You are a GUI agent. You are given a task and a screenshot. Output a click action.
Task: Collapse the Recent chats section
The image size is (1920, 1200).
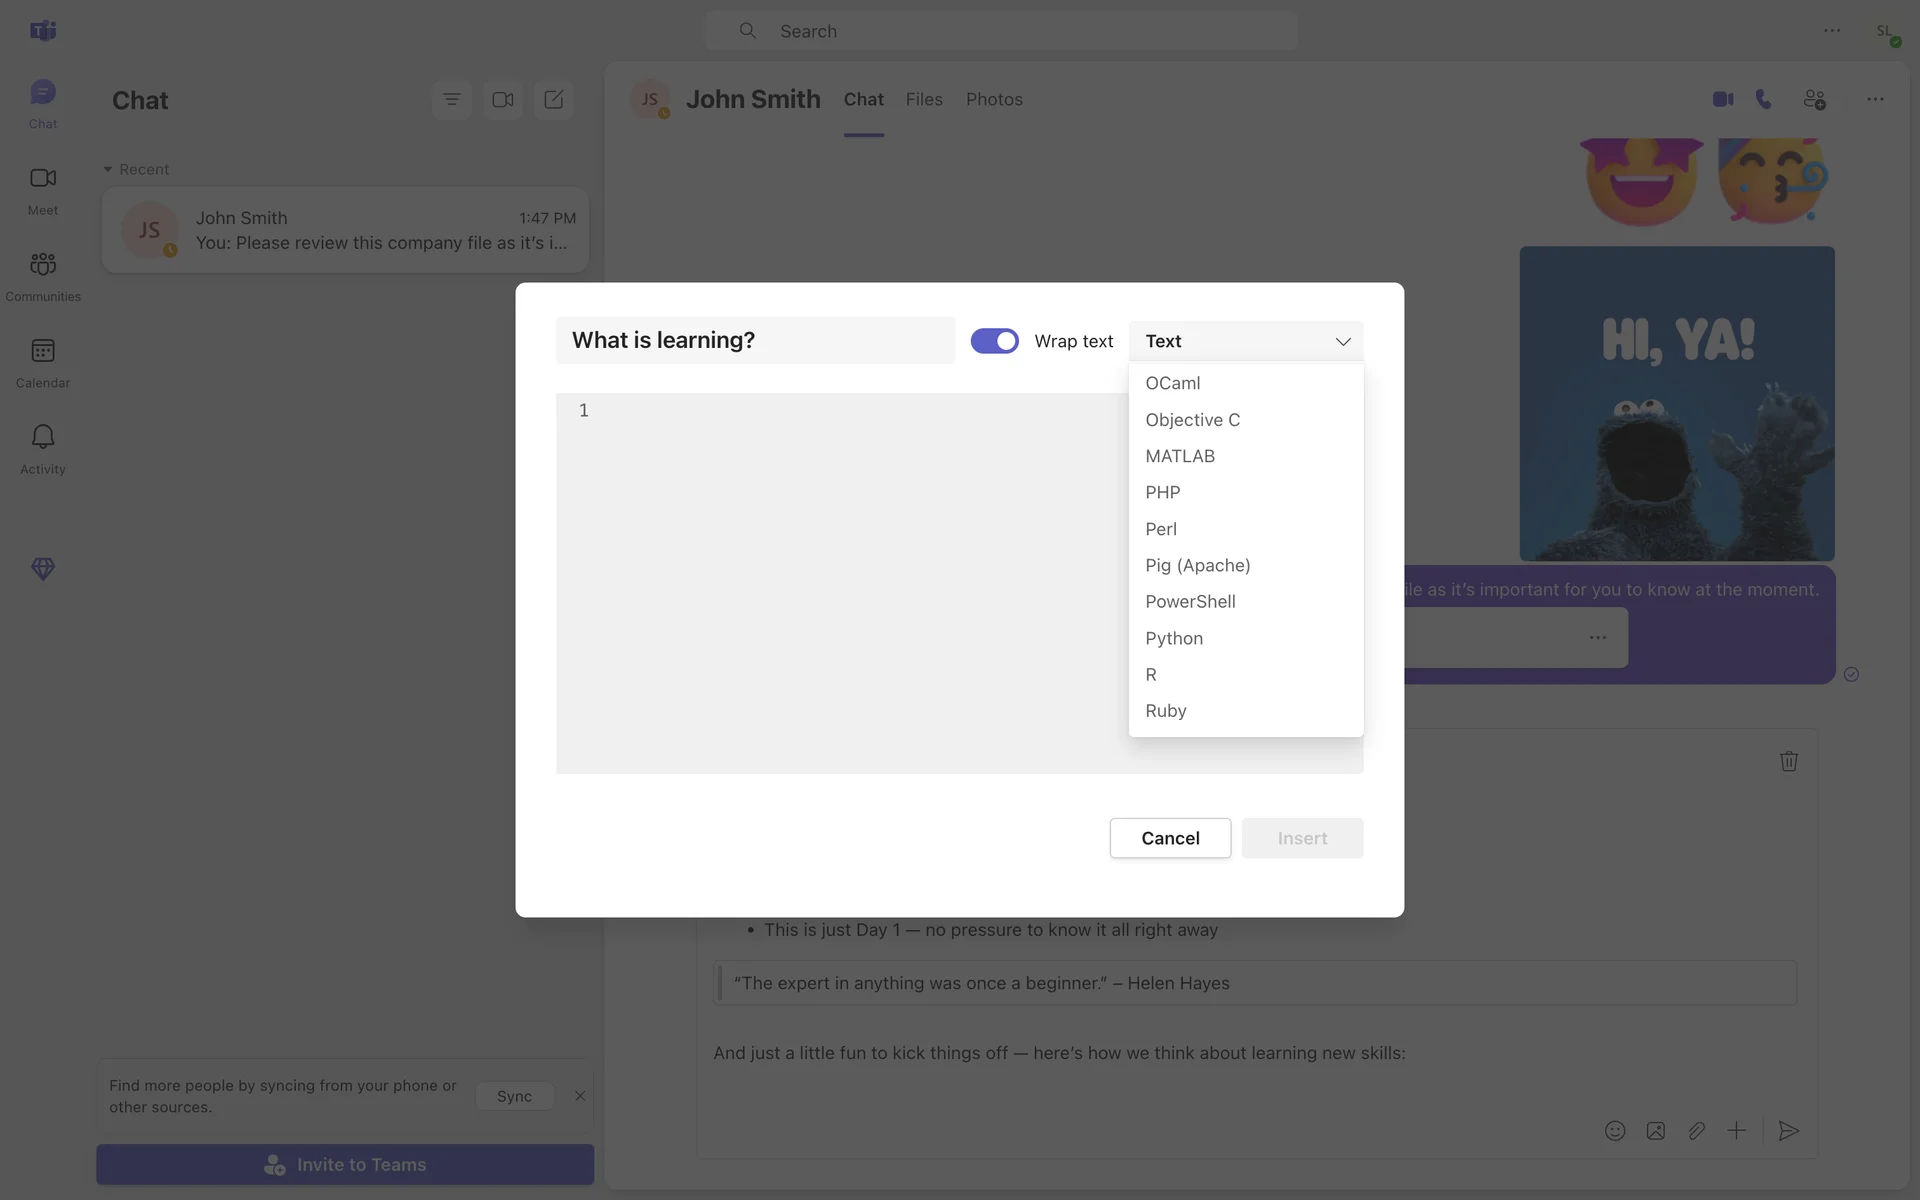[x=108, y=170]
